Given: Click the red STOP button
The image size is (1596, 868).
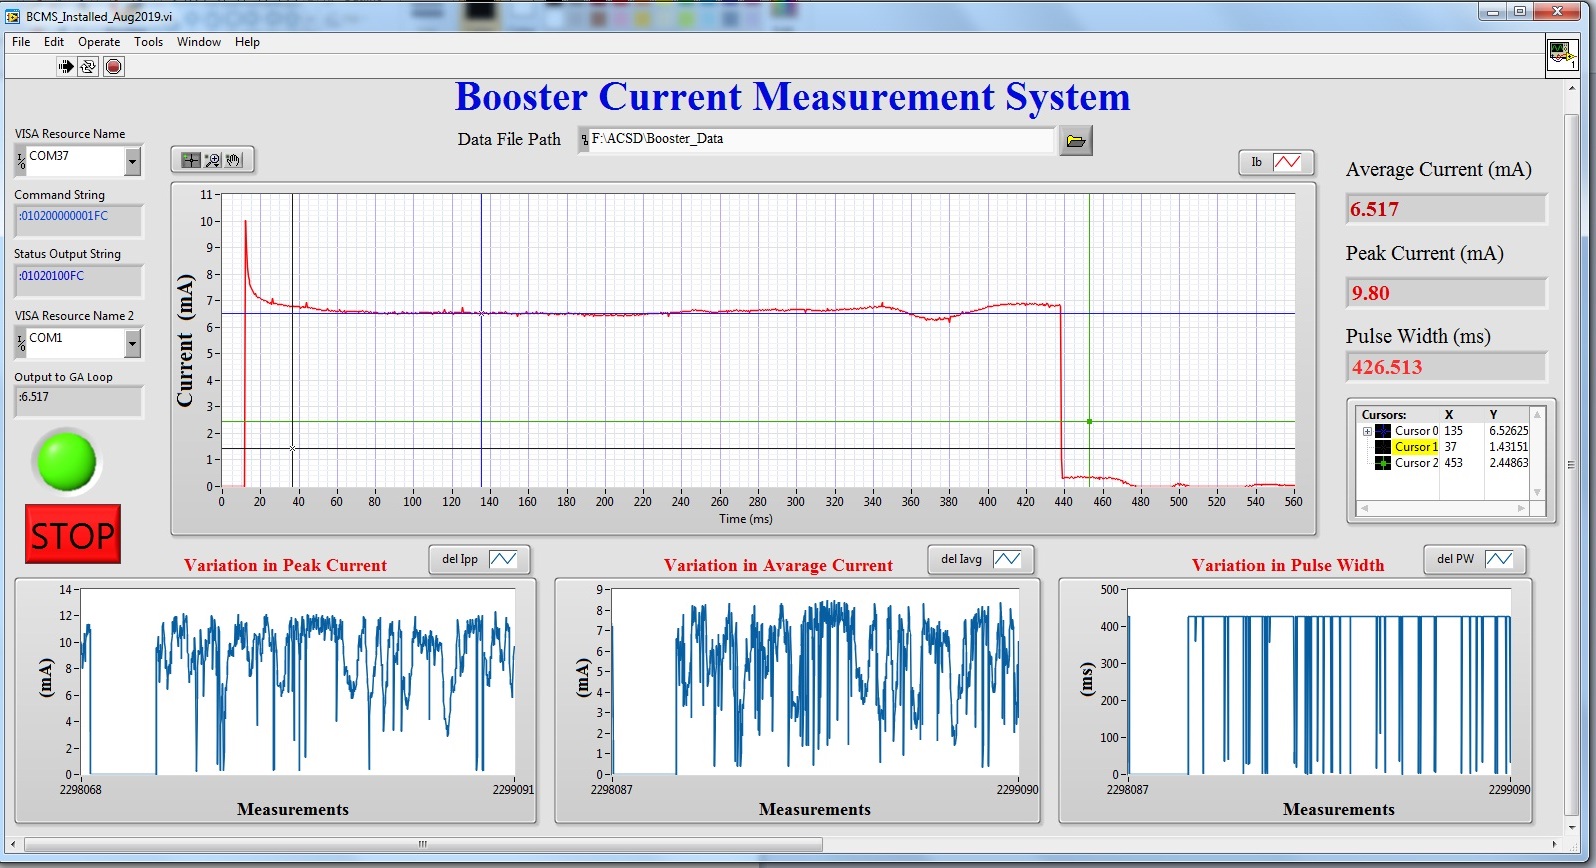Looking at the screenshot, I should point(73,535).
